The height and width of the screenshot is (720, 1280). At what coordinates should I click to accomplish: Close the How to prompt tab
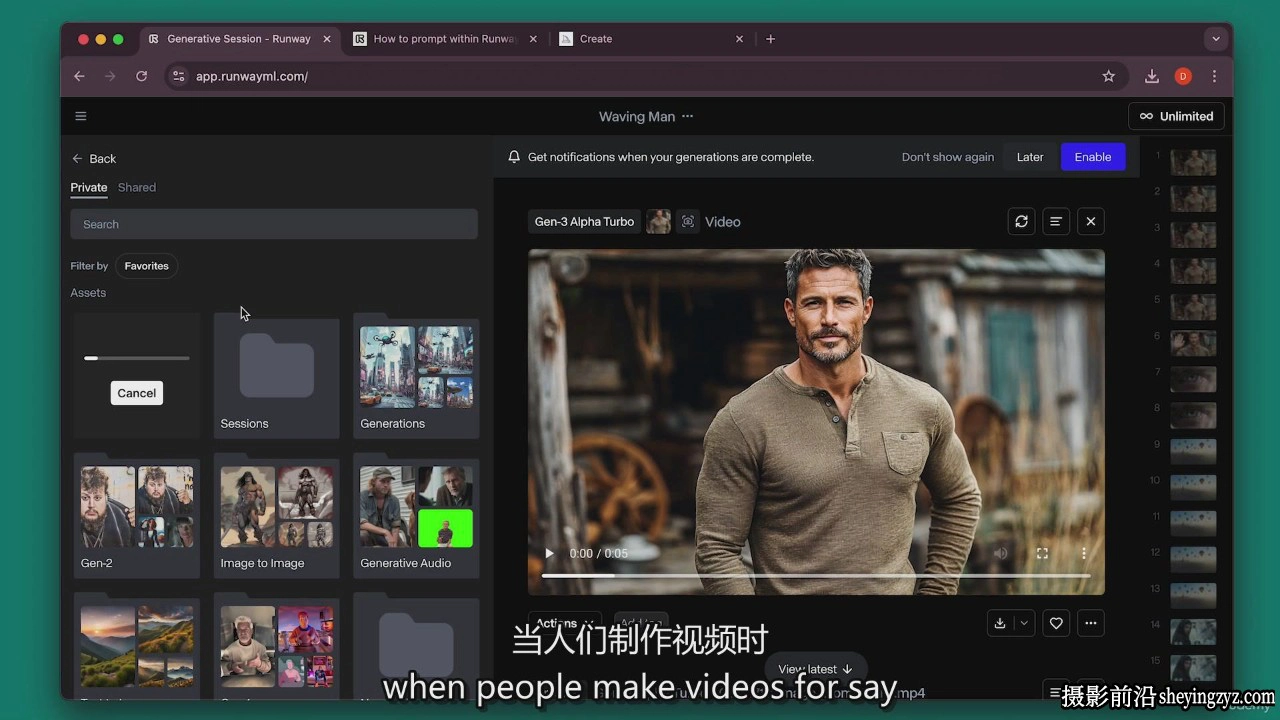(x=533, y=39)
